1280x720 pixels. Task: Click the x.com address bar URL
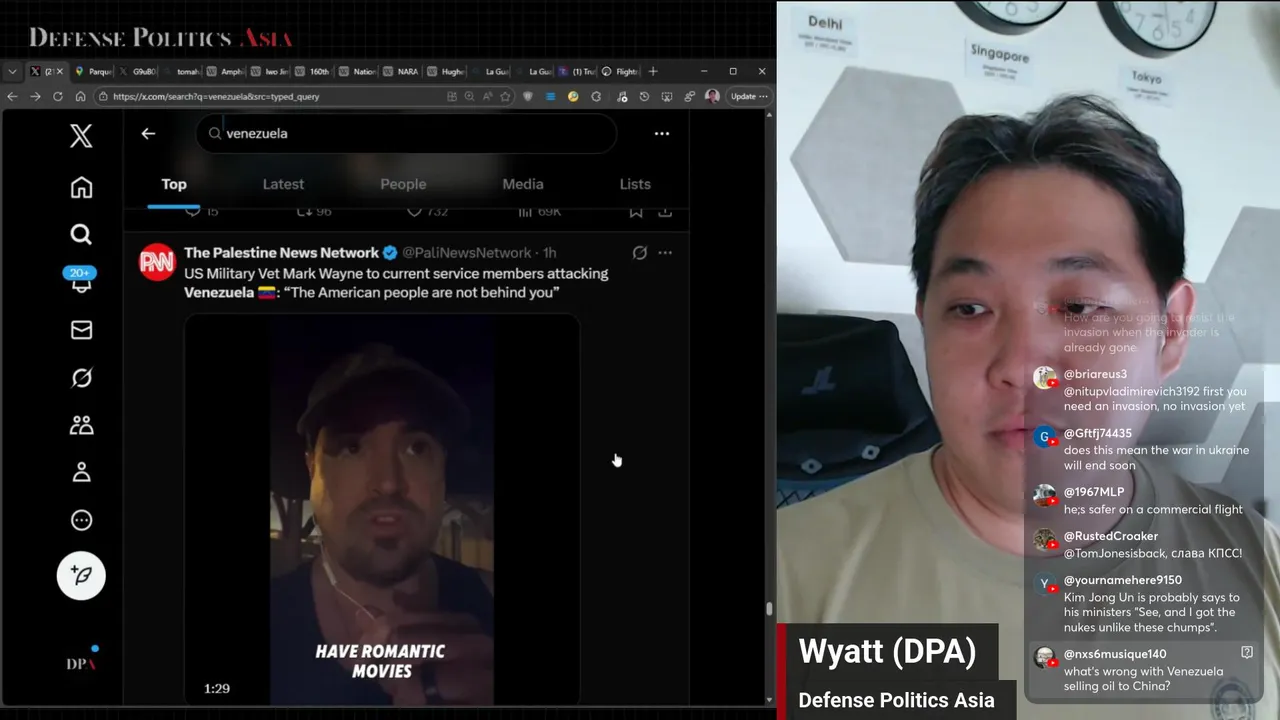point(216,97)
